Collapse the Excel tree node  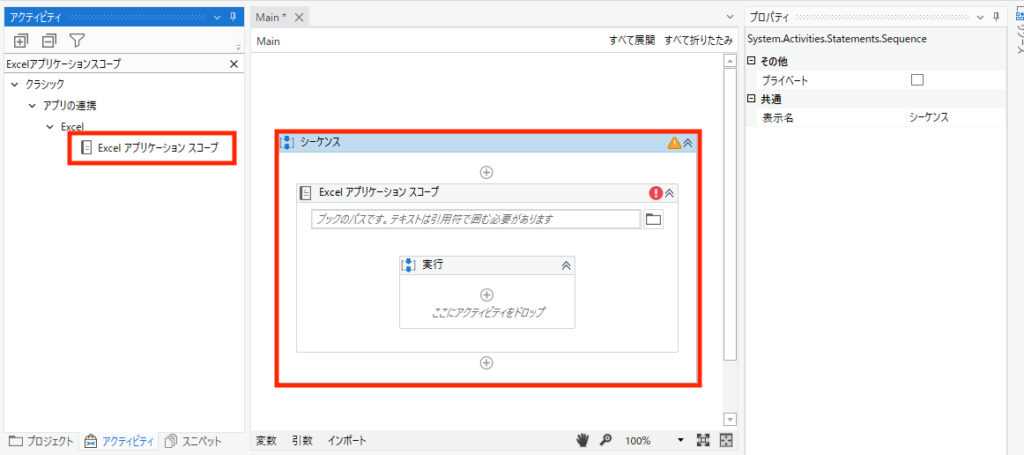tap(50, 127)
